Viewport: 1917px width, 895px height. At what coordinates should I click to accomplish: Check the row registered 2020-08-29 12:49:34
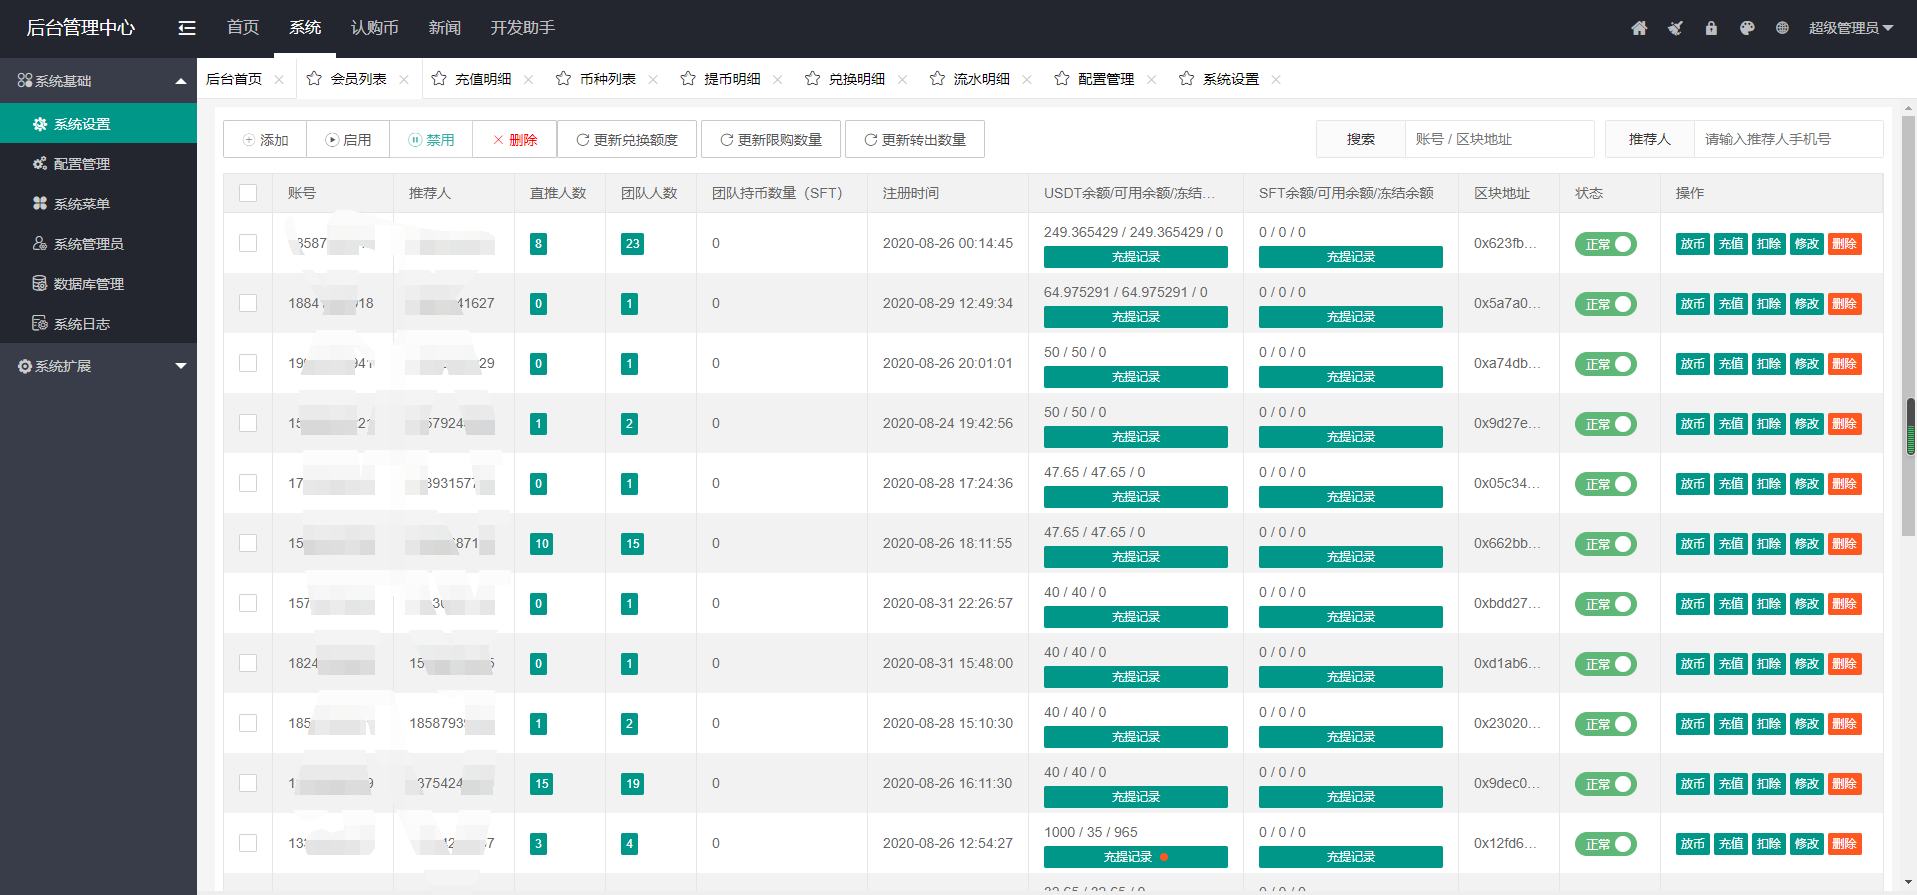[248, 303]
